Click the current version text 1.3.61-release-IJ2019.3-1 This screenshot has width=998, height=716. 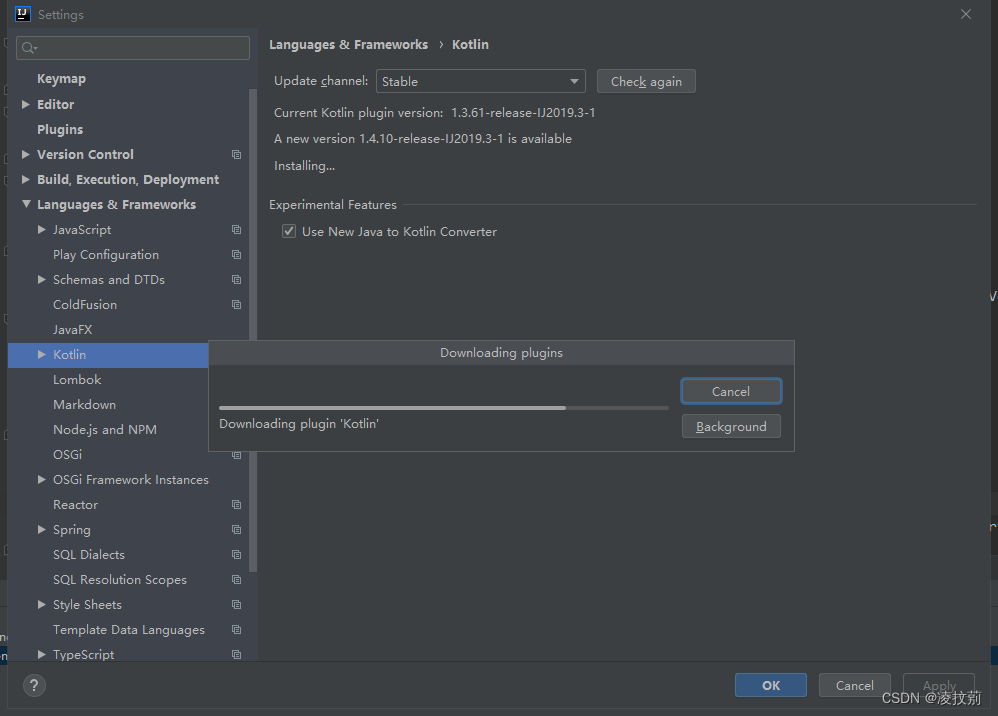(523, 113)
